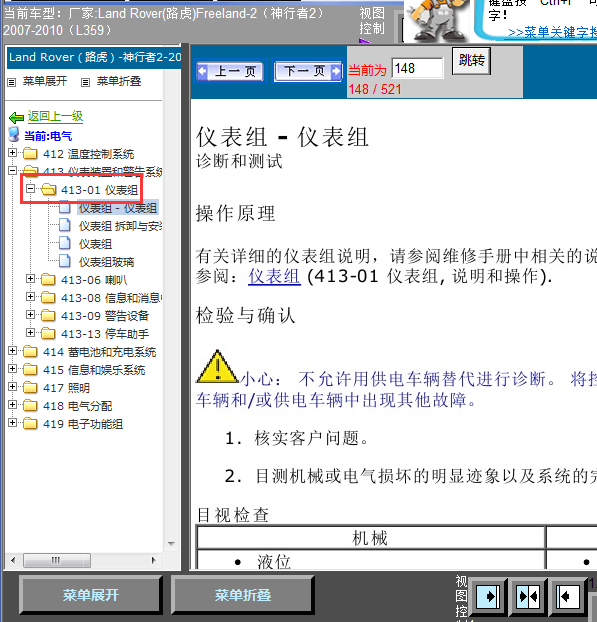Click the tree scrollbar right arrow
The width and height of the screenshot is (597, 622).
coord(154,561)
